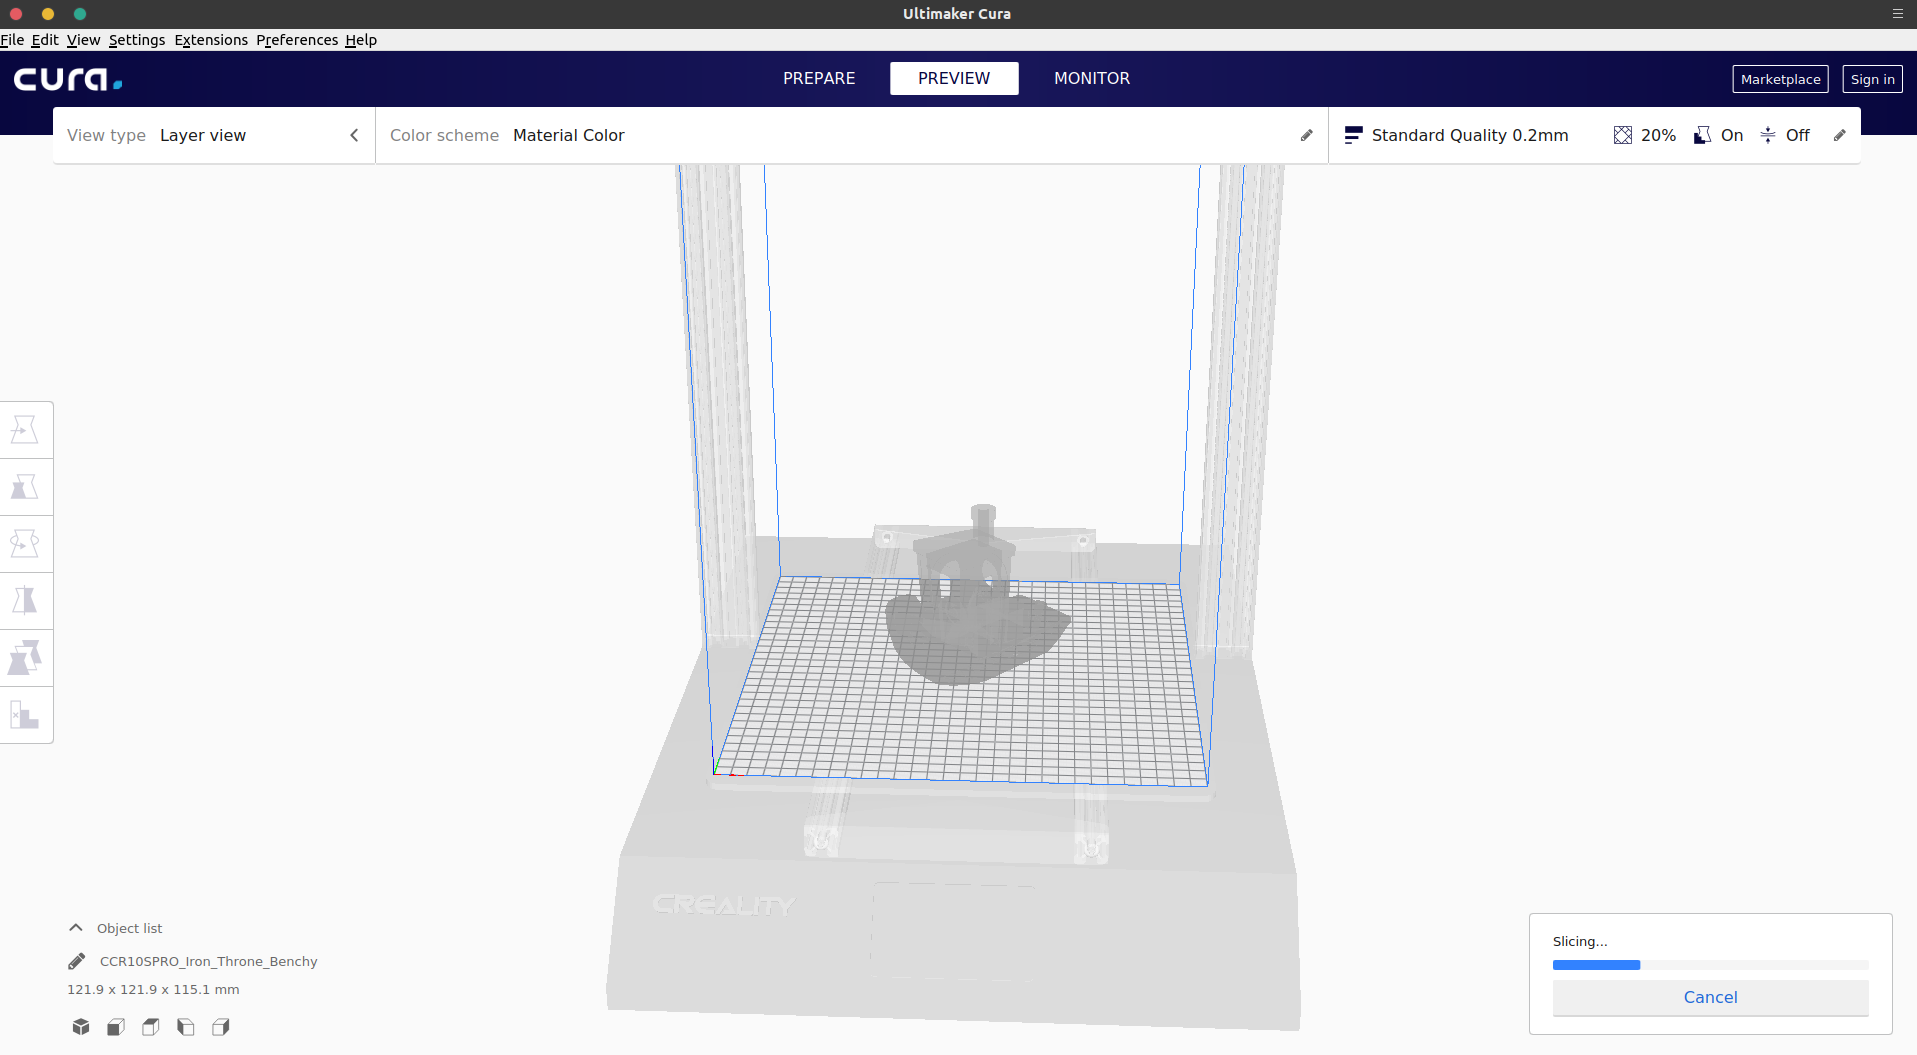Select the Rotate tool

click(26, 543)
